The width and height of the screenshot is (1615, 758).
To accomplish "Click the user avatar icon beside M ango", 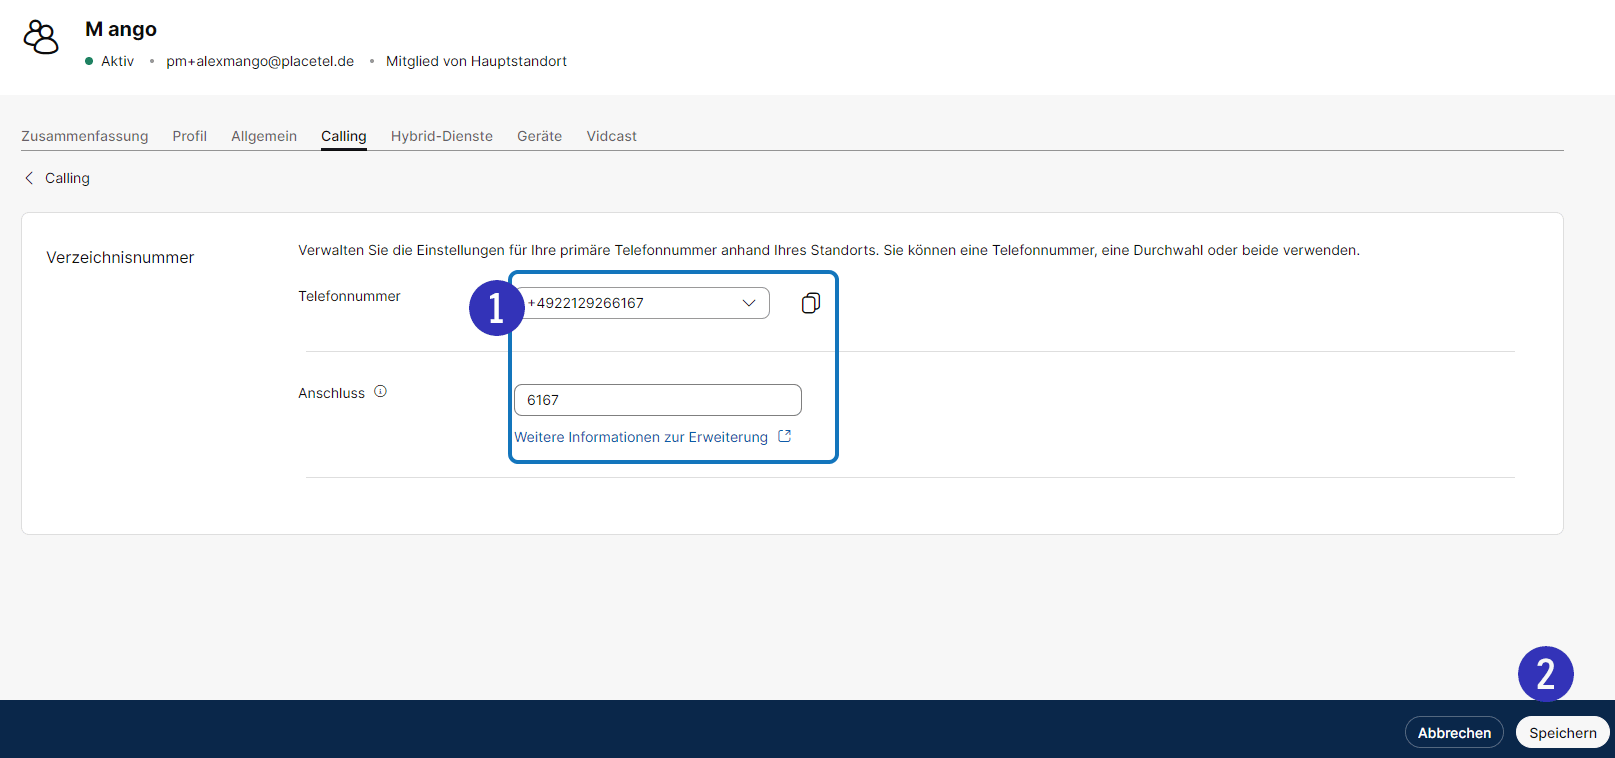I will 41,37.
